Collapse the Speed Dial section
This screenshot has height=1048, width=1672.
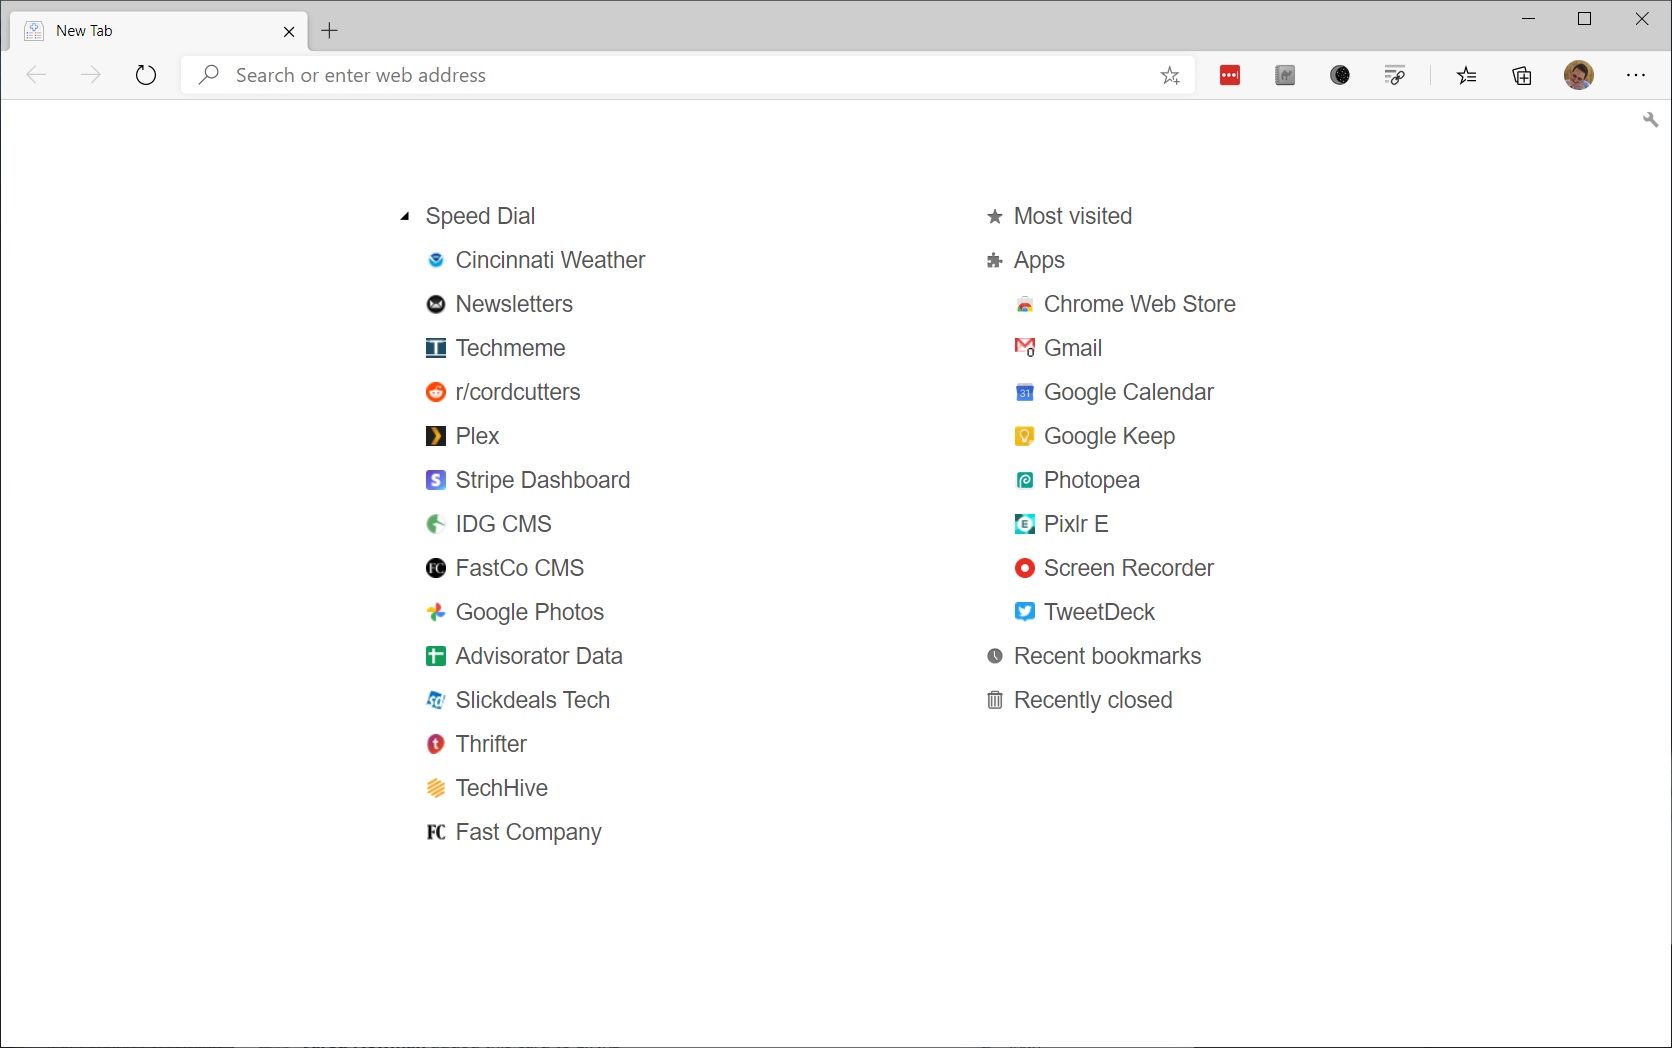pyautogui.click(x=404, y=215)
